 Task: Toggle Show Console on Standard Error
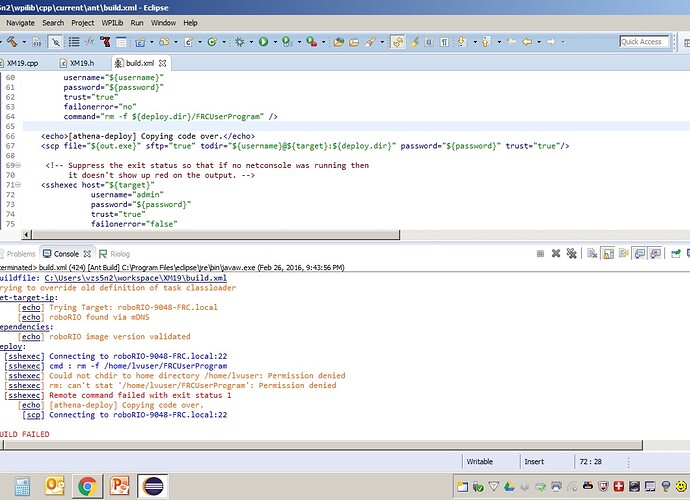pos(655,254)
